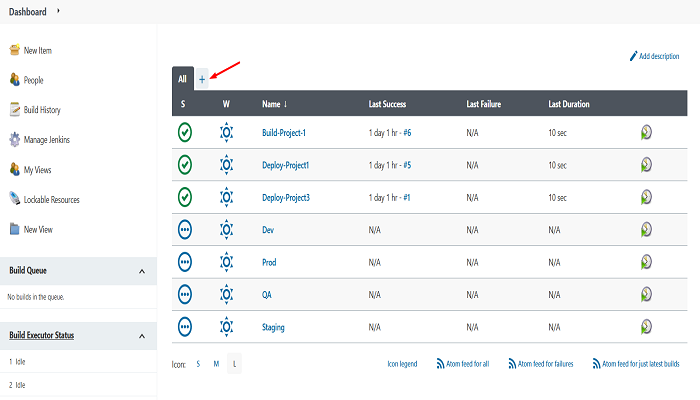This screenshot has width=700, height=400.
Task: Open build #6 of Build-Project-1
Action: 407,133
